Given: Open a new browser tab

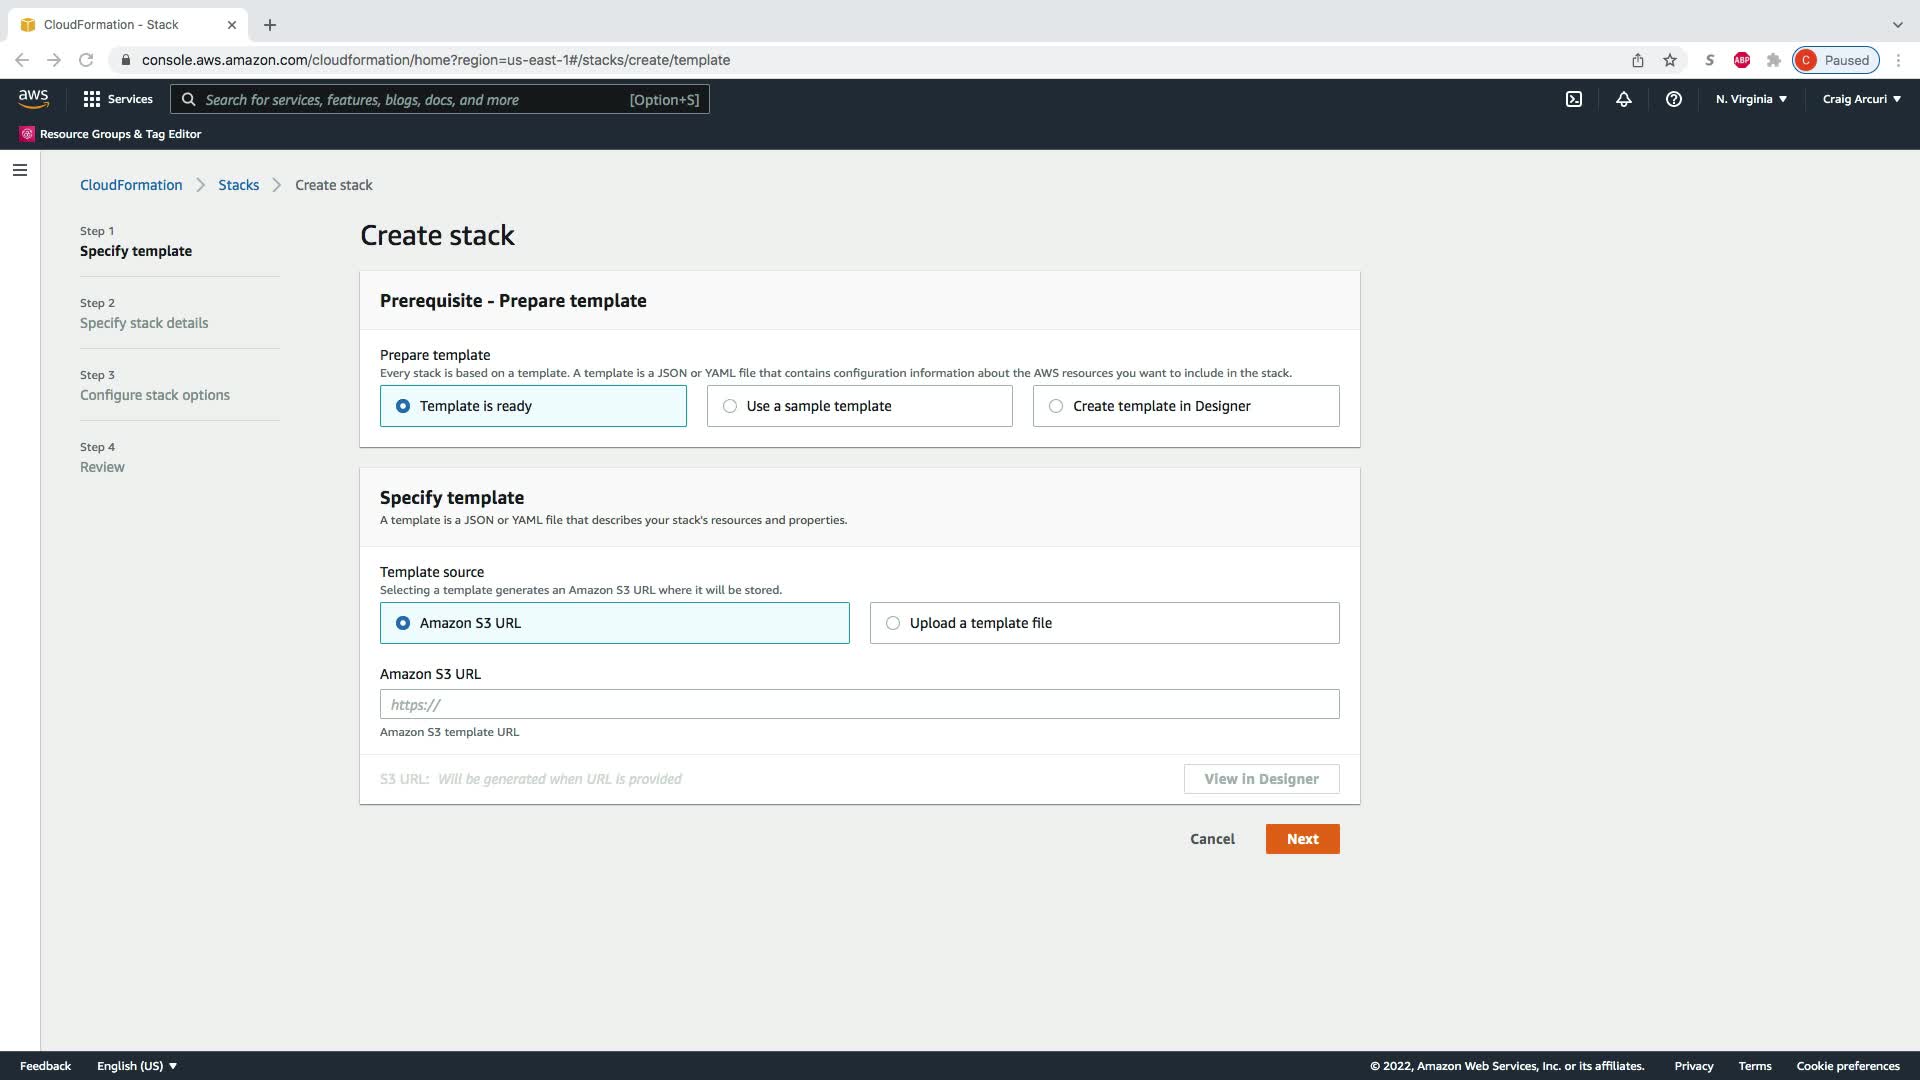Looking at the screenshot, I should [269, 25].
